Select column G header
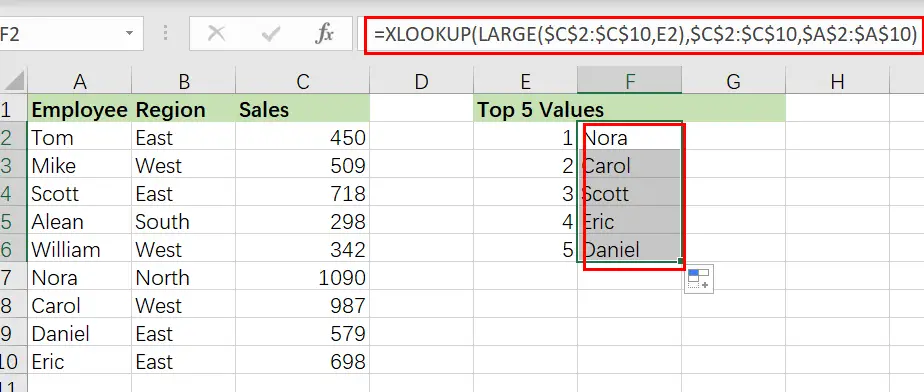924x392 pixels. tap(733, 81)
